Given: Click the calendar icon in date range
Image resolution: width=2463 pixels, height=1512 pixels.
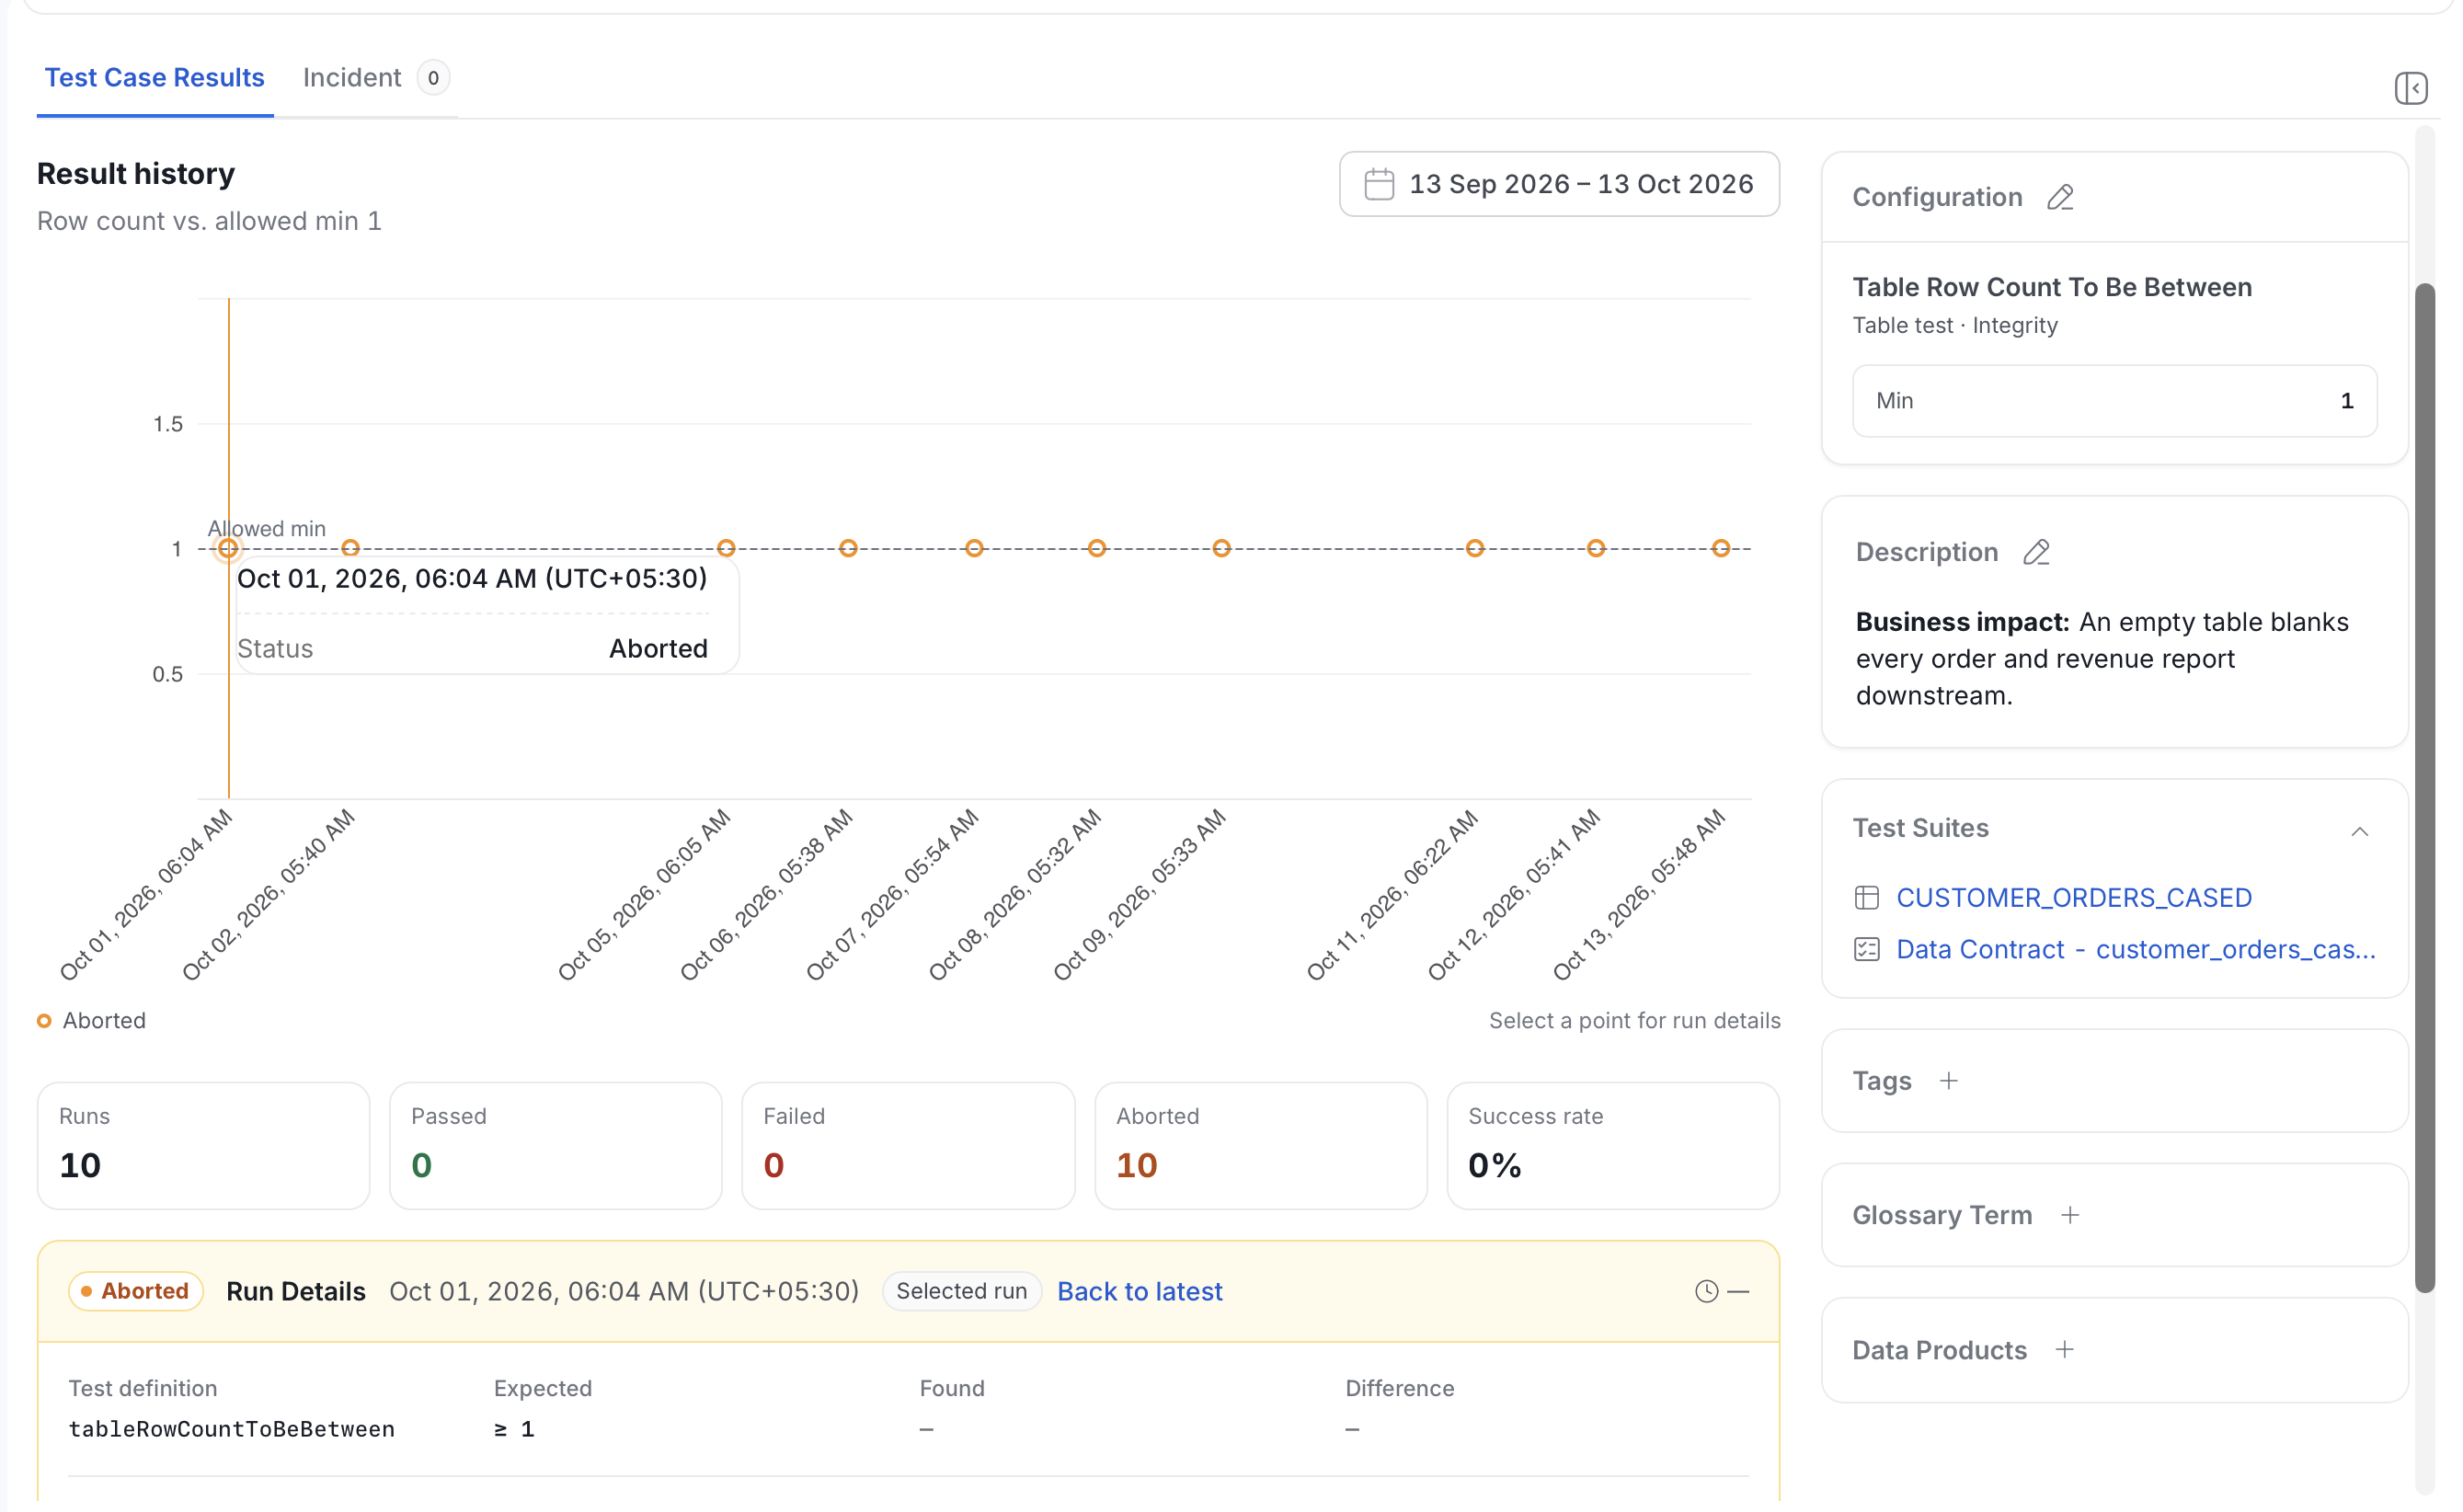Looking at the screenshot, I should pyautogui.click(x=1378, y=184).
